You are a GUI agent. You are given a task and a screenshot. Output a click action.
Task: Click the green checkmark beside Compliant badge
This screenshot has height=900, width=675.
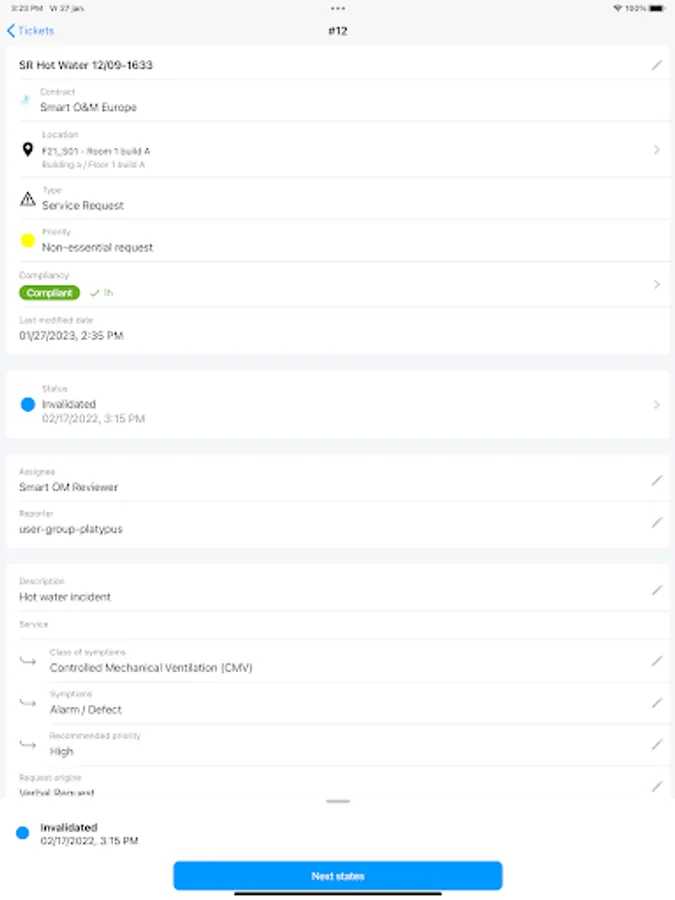click(95, 292)
